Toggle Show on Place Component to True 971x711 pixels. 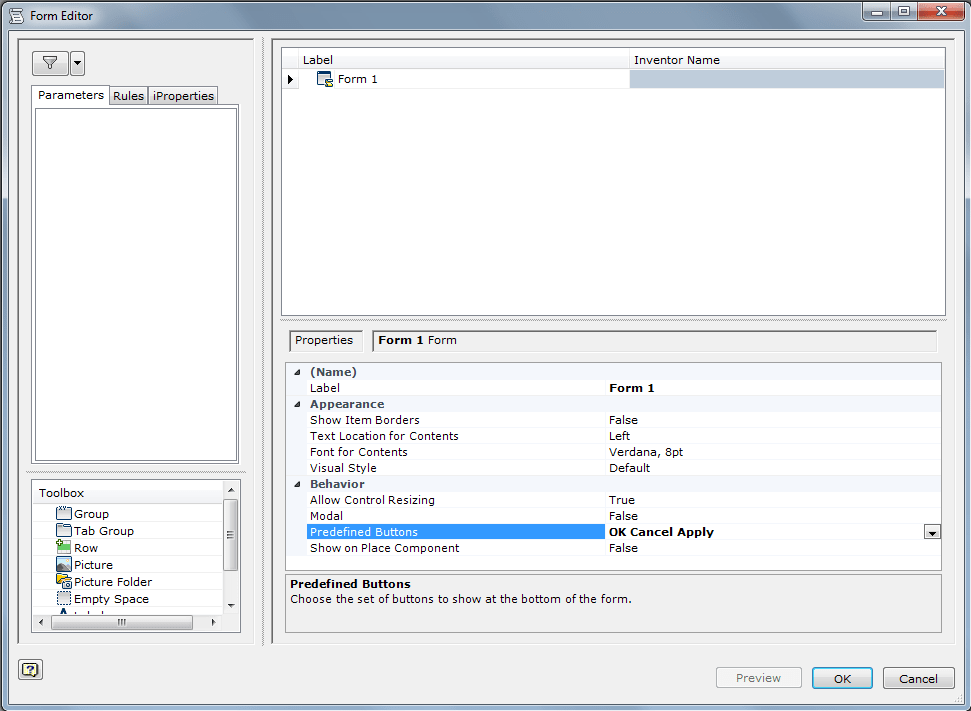click(700, 547)
